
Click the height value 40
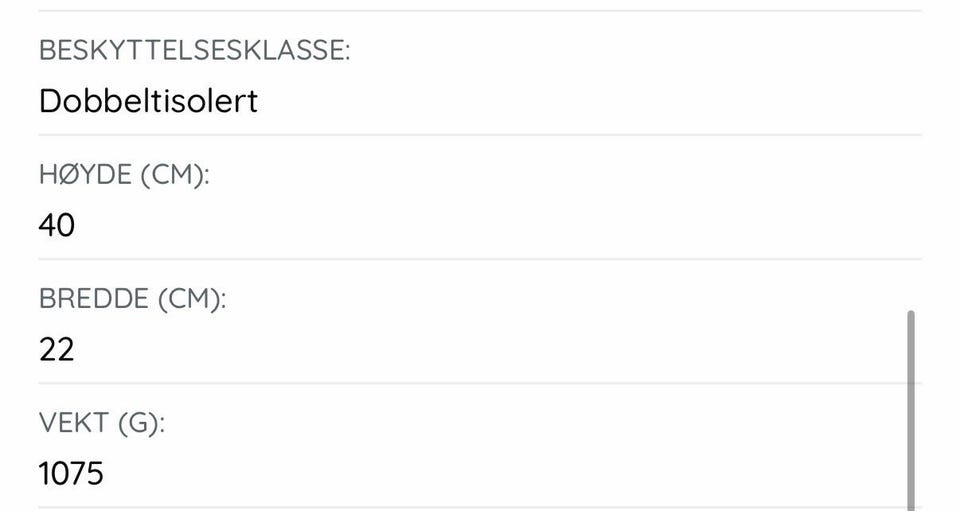point(57,225)
